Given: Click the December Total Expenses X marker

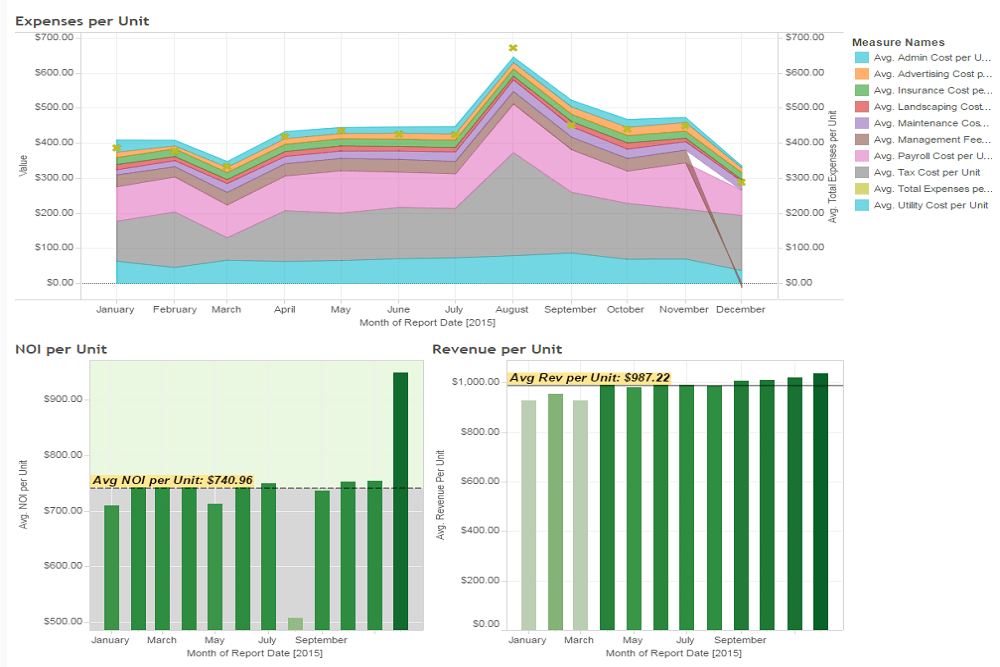Looking at the screenshot, I should [x=741, y=182].
